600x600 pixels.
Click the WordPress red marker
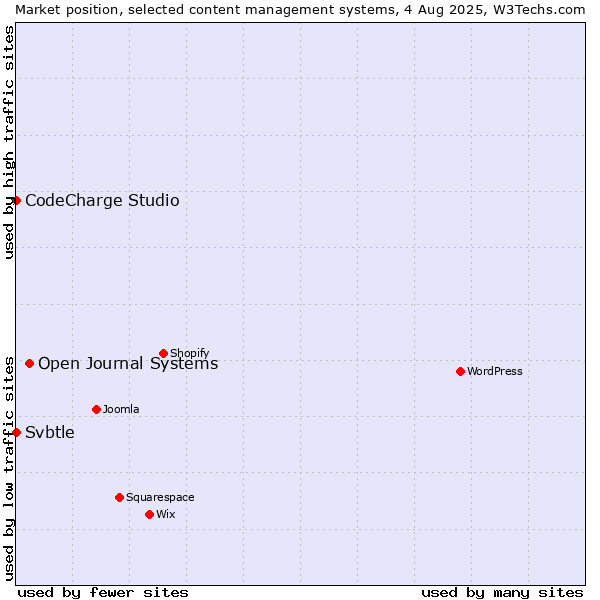[460, 372]
